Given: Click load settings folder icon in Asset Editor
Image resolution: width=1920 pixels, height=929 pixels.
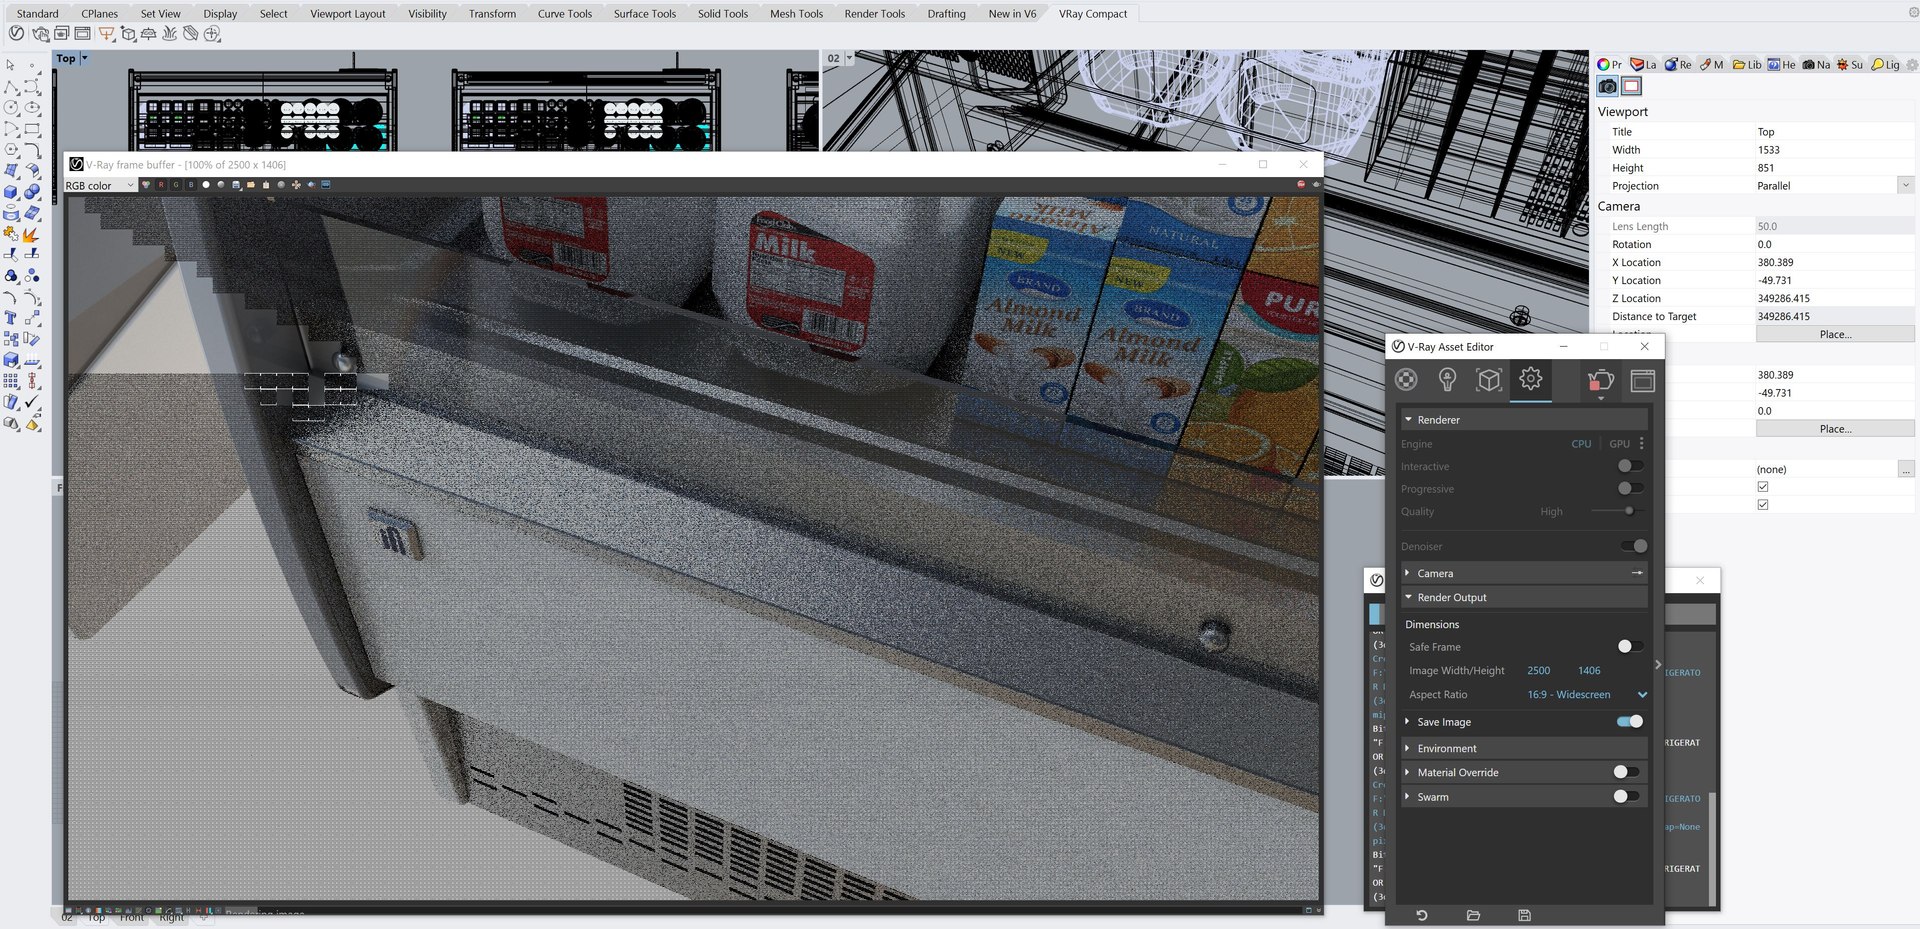Looking at the screenshot, I should click(x=1473, y=915).
